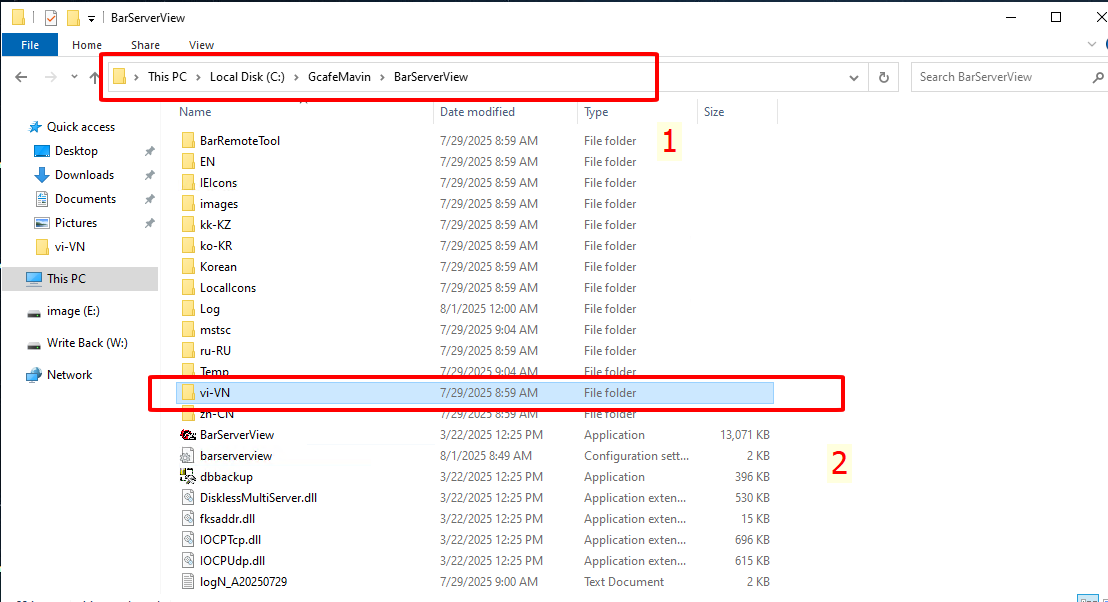Select the vi-VN folder in file list

(215, 393)
